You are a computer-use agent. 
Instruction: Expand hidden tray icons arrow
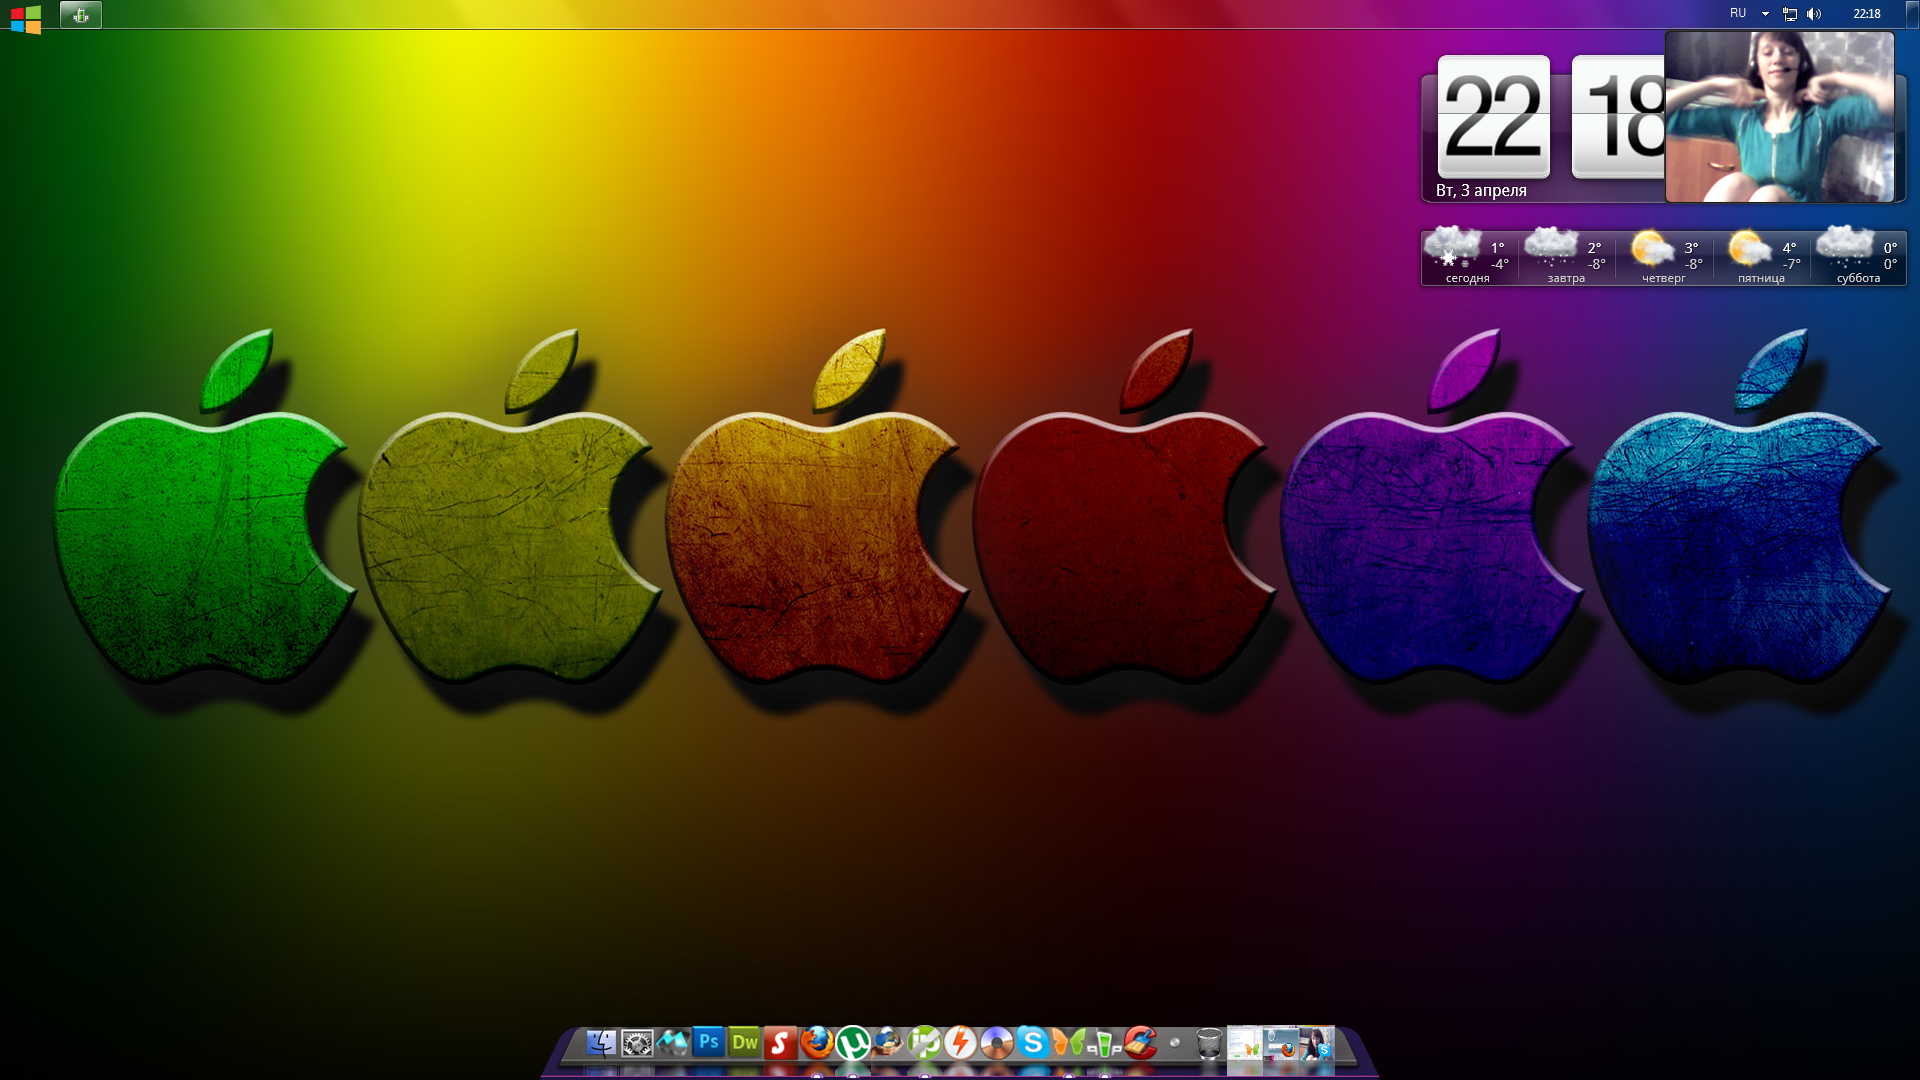(1765, 14)
